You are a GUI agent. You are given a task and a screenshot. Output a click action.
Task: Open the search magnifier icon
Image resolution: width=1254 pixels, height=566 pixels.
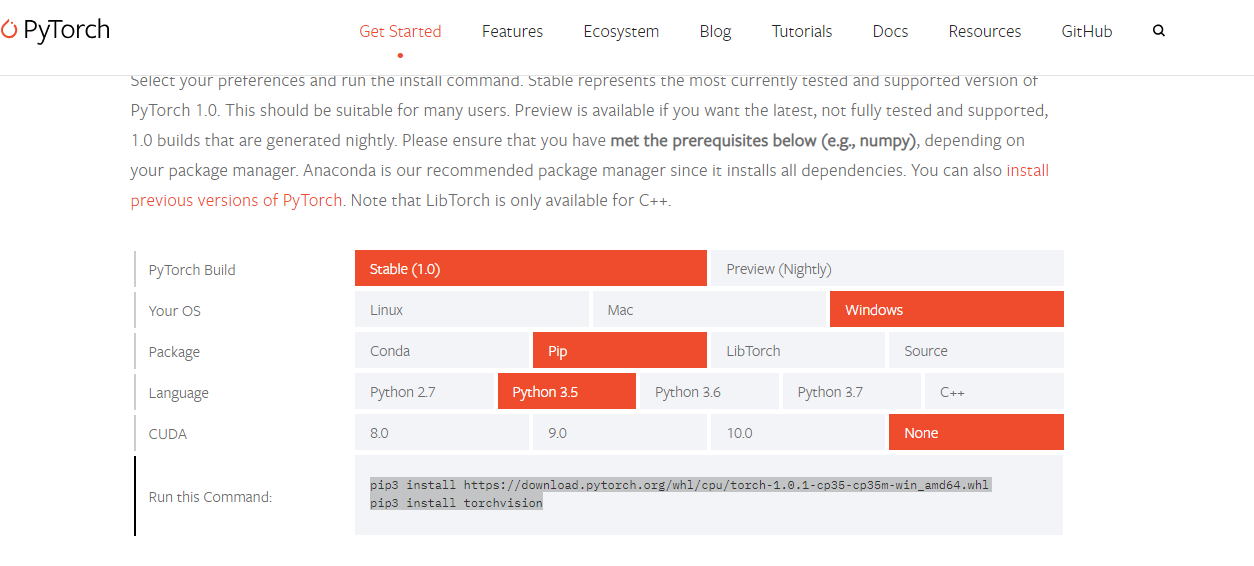pyautogui.click(x=1159, y=31)
